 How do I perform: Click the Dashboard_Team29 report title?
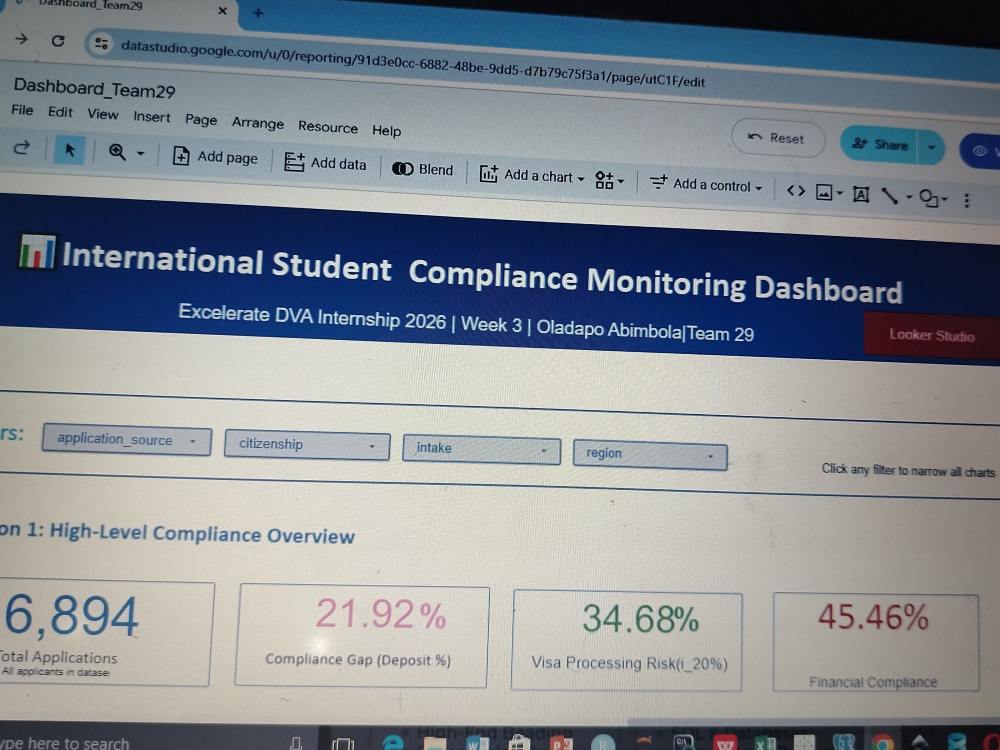[94, 88]
